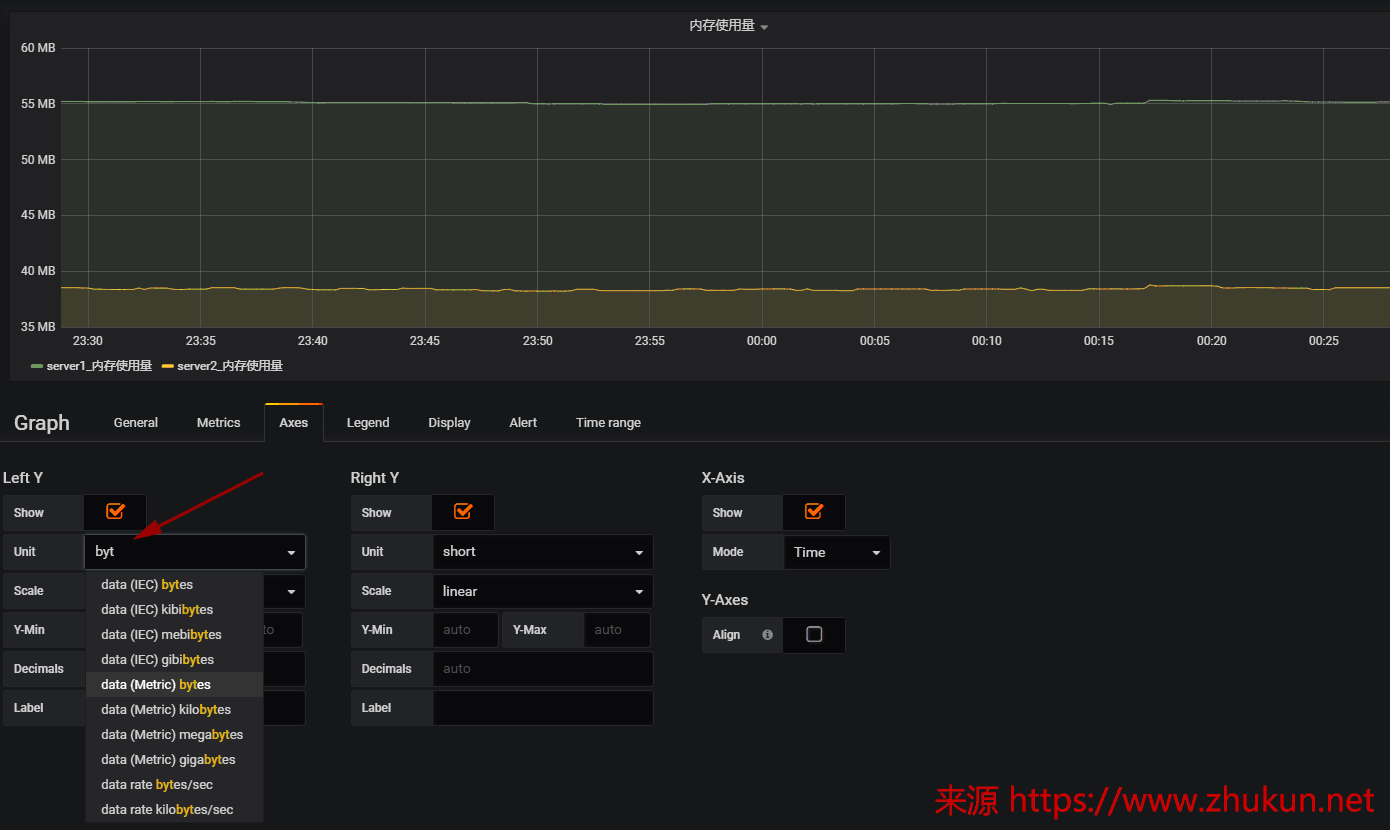Screen dimensions: 1390x830
Task: Click the Right Y Decimals field
Action: pyautogui.click(x=542, y=669)
